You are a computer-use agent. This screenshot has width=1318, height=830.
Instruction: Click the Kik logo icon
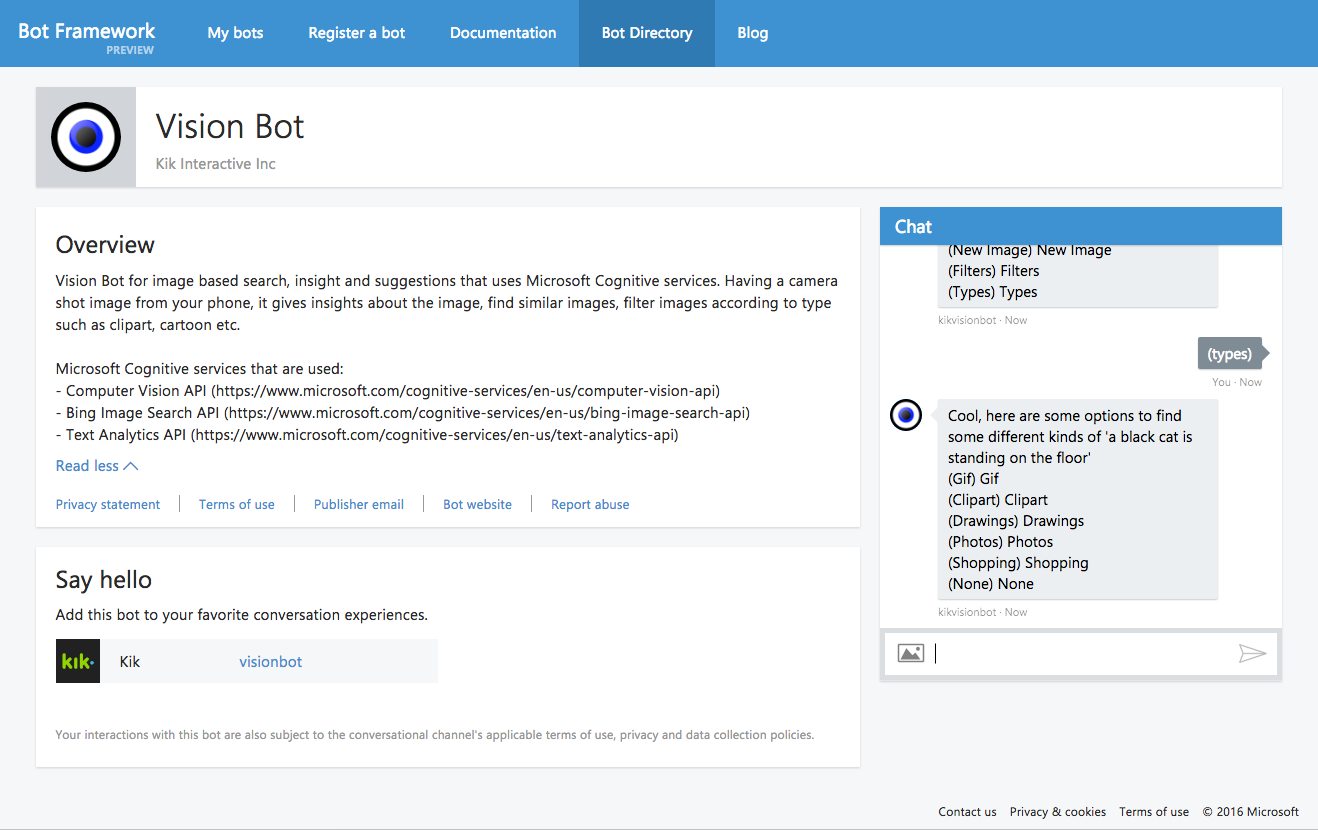pos(78,661)
